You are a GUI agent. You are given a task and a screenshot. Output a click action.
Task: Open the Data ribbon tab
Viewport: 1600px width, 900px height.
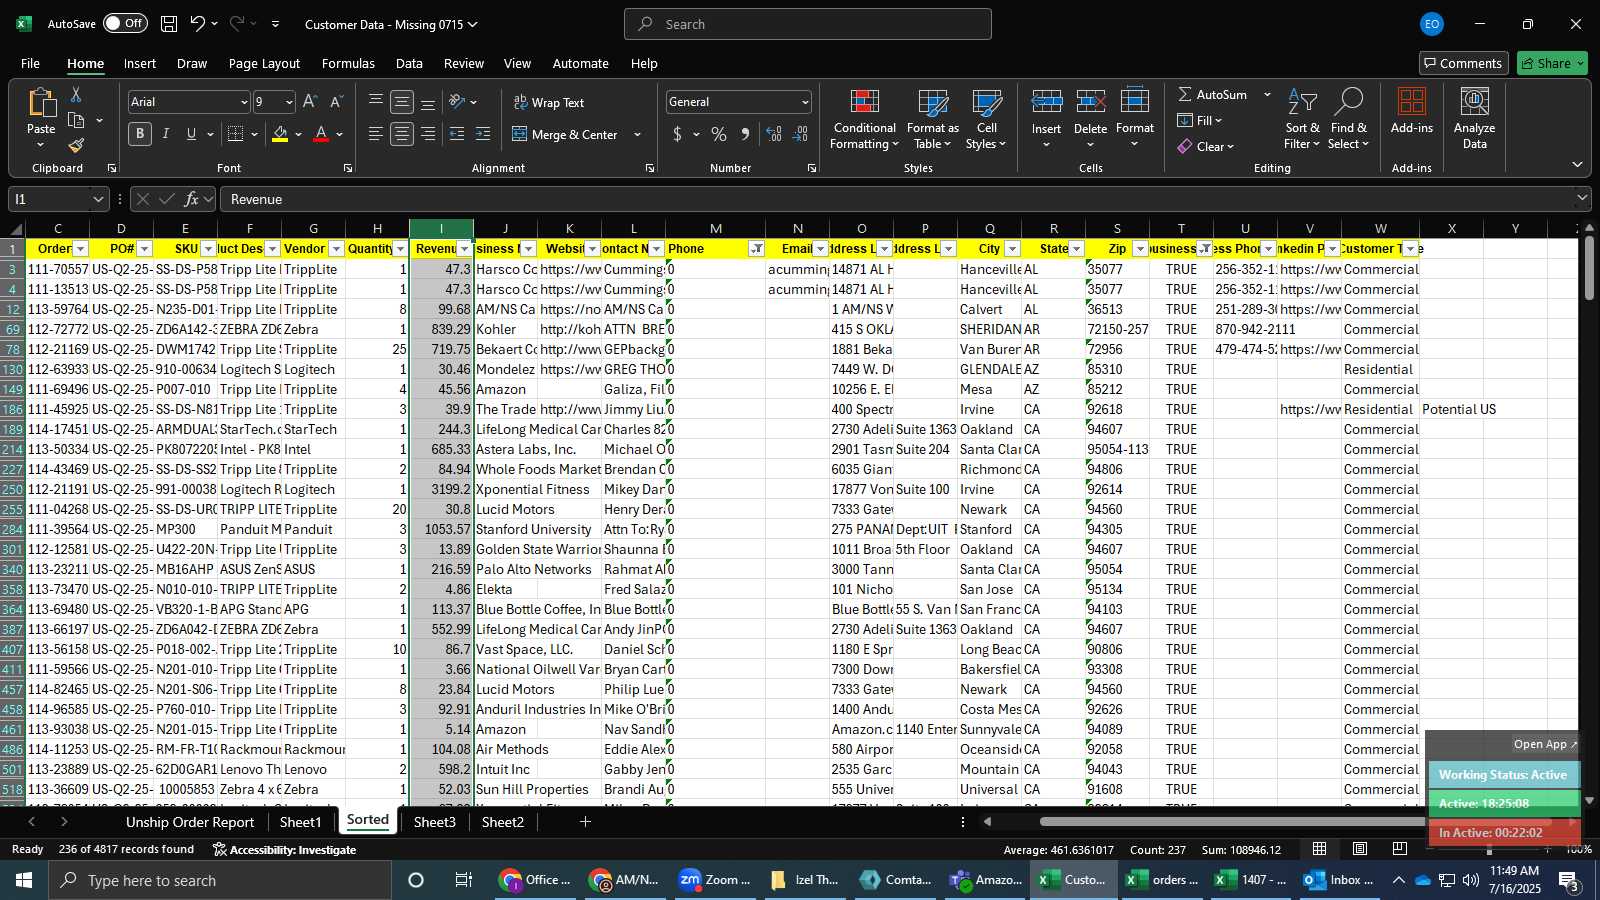409,63
